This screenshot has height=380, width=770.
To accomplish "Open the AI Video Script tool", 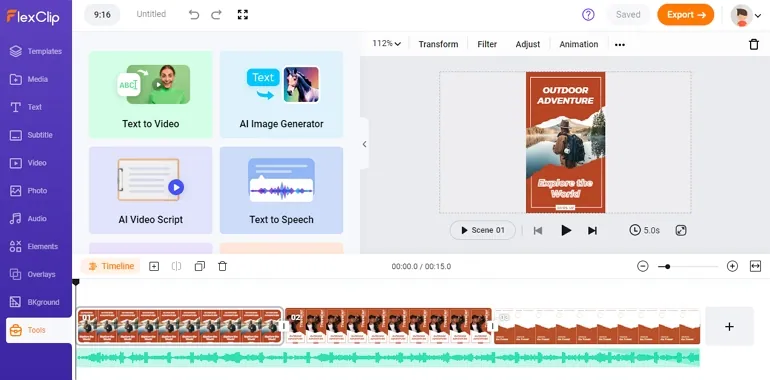I will point(150,190).
